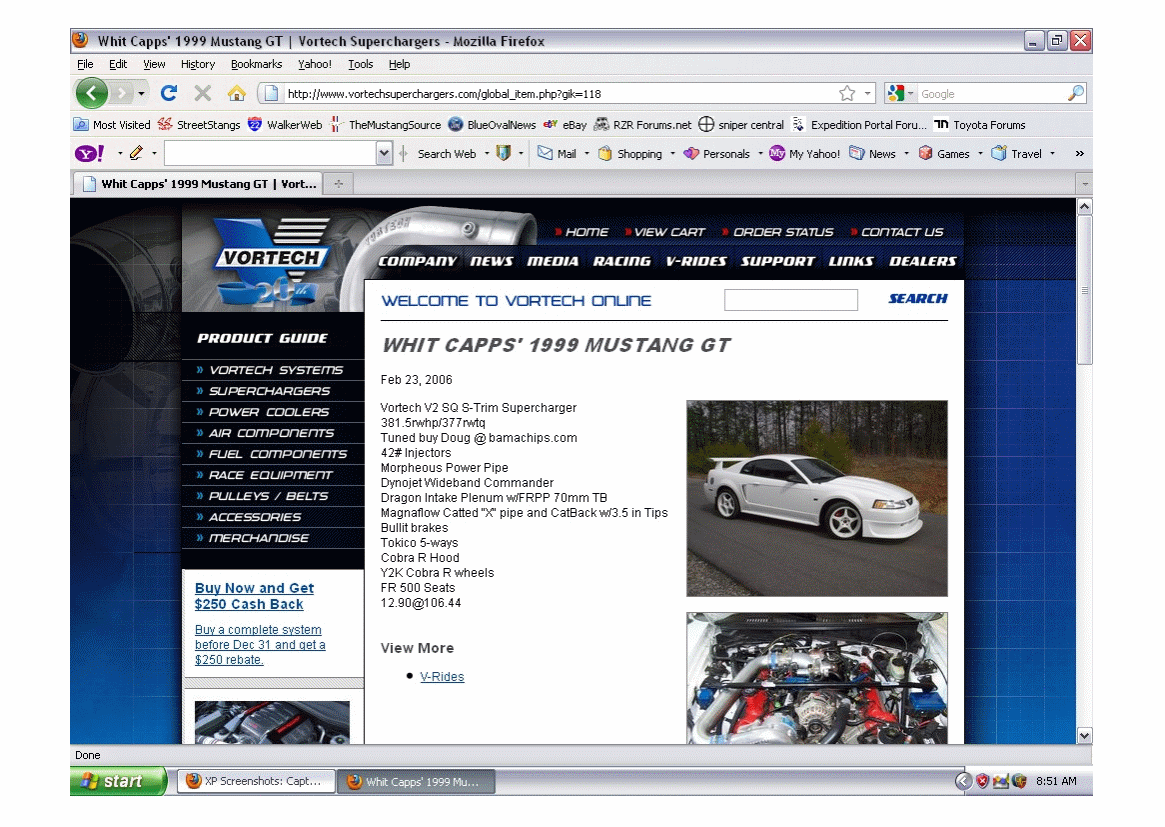
Task: Bookmark the page with the star icon
Action: tap(847, 94)
